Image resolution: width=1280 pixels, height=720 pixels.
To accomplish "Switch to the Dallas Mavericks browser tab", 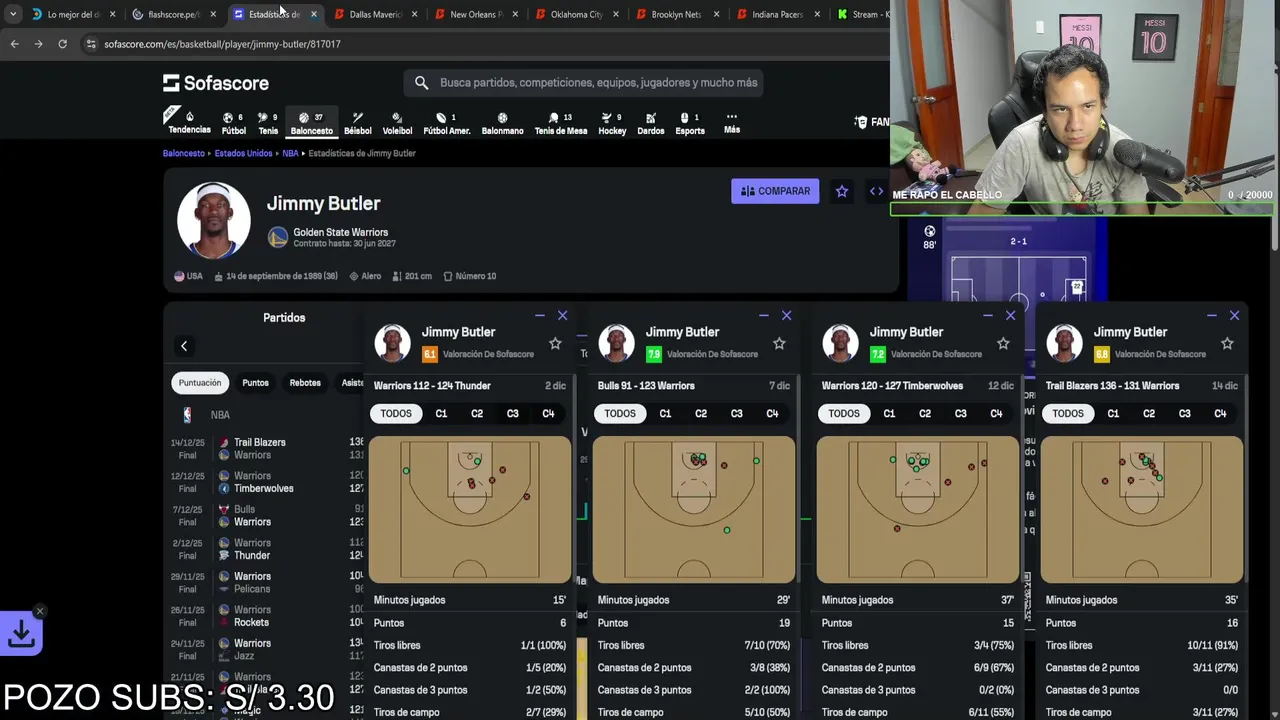I will pos(376,14).
